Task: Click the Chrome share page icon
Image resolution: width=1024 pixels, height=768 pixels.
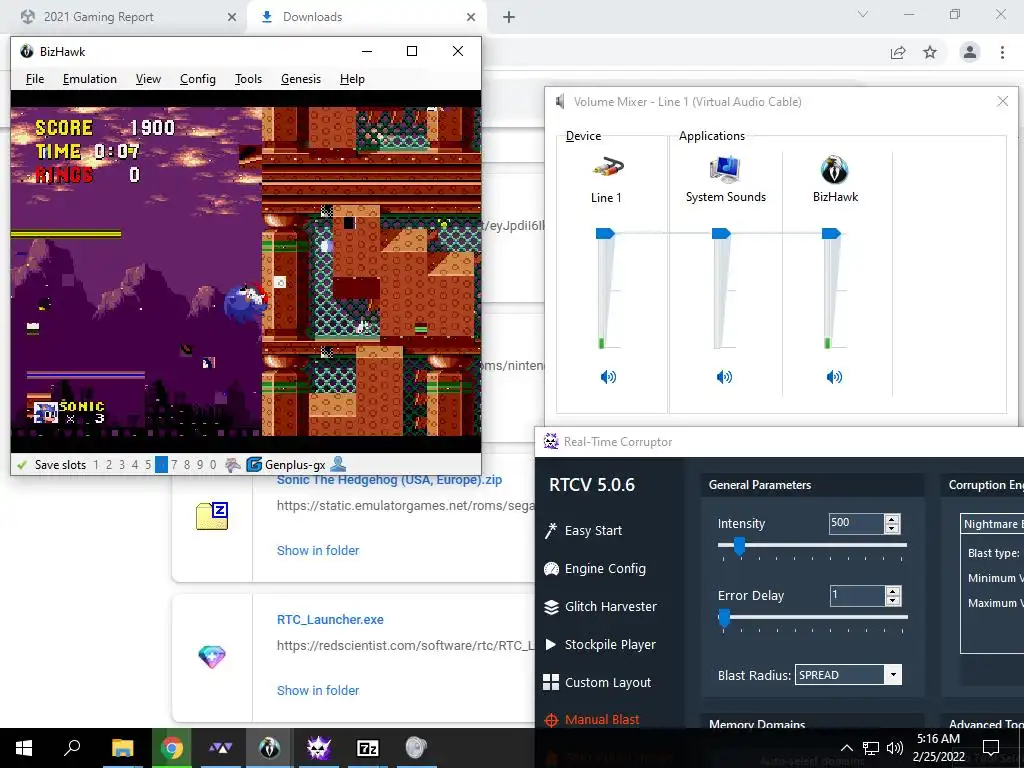Action: pos(898,52)
